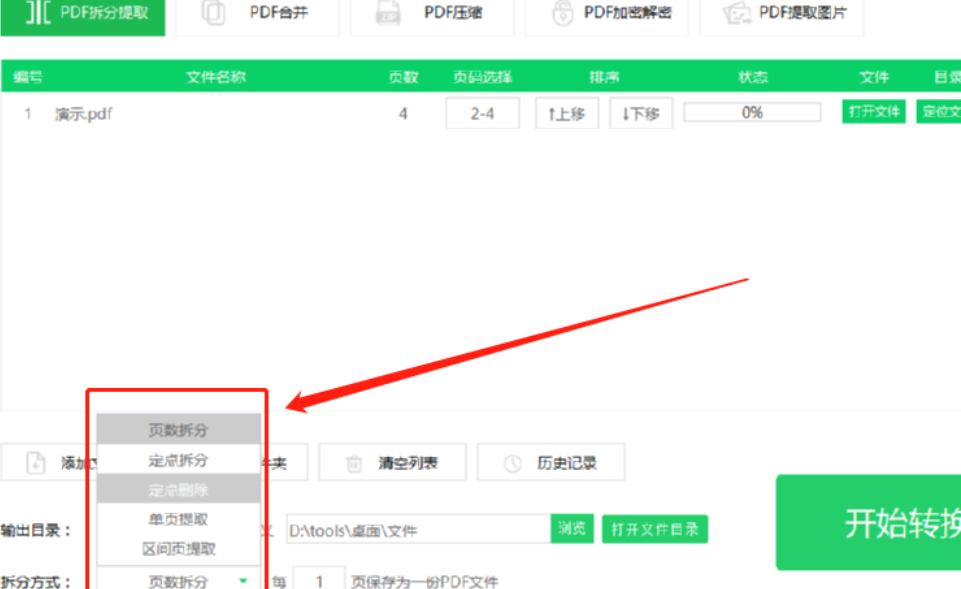Click the PDF compress zip icon
The height and width of the screenshot is (589, 961).
tap(388, 12)
